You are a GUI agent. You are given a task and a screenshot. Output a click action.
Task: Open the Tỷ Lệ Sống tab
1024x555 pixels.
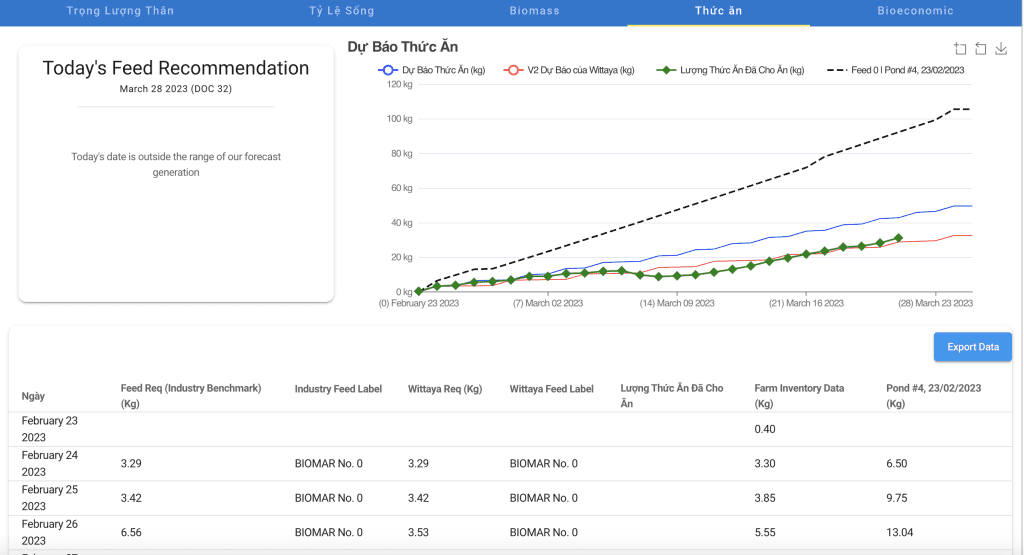click(x=340, y=11)
